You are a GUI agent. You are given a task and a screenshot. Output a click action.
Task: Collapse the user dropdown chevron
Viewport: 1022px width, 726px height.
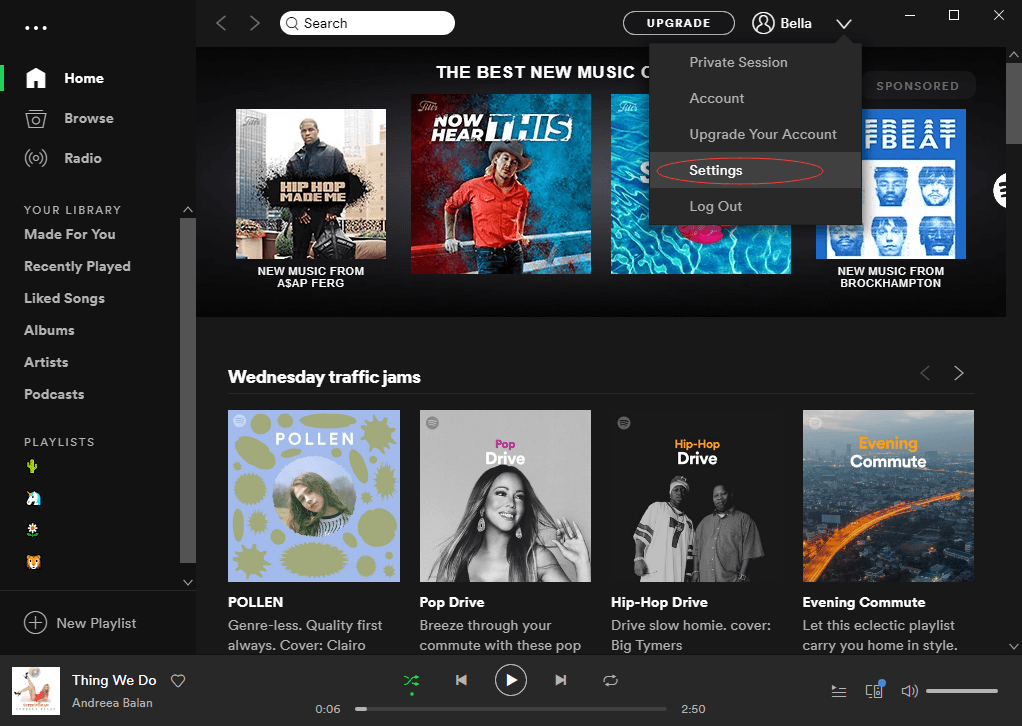[x=843, y=24]
